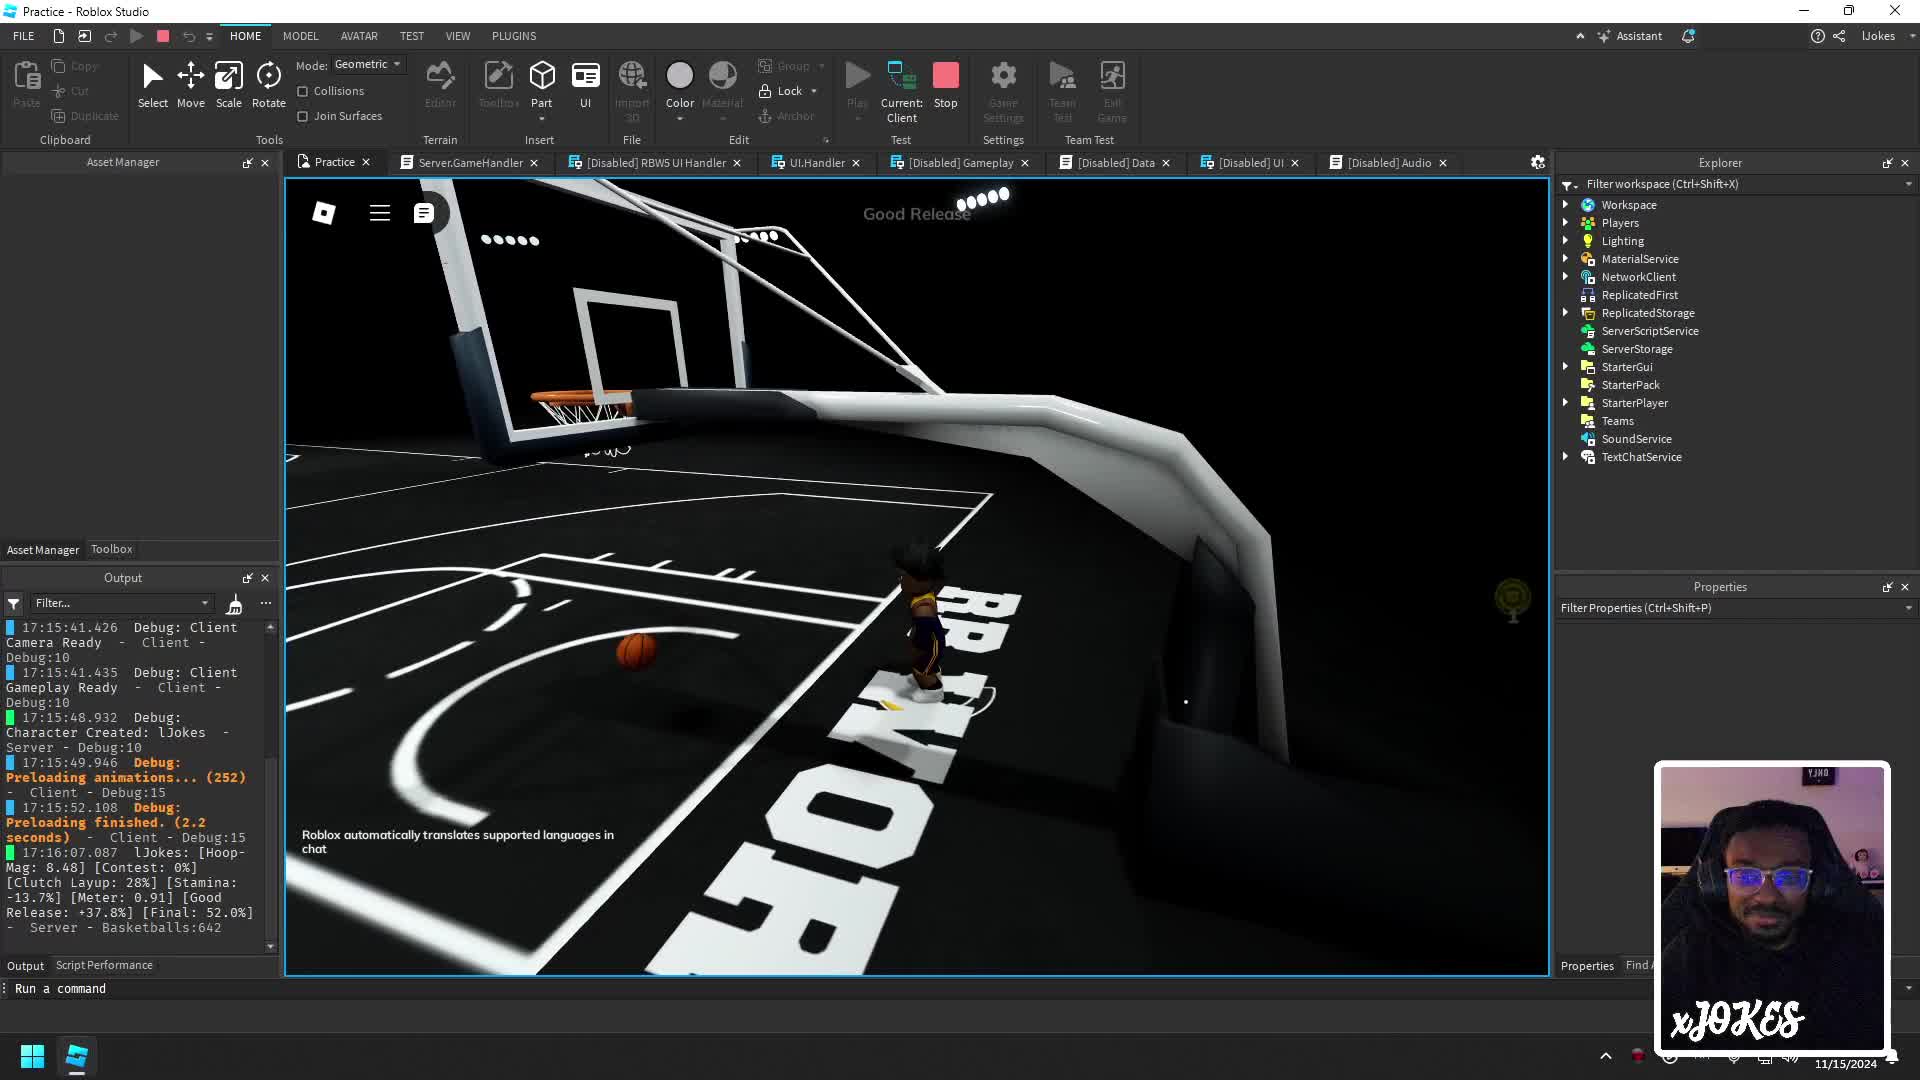Image resolution: width=1920 pixels, height=1080 pixels.
Task: Open the lJokes account dropdown
Action: coord(1886,36)
